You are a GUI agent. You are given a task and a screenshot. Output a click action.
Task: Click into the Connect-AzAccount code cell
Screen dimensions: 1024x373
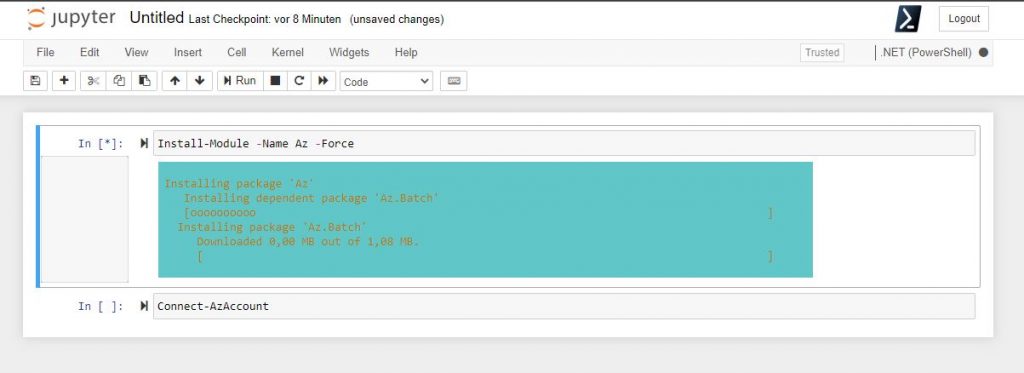click(x=564, y=306)
